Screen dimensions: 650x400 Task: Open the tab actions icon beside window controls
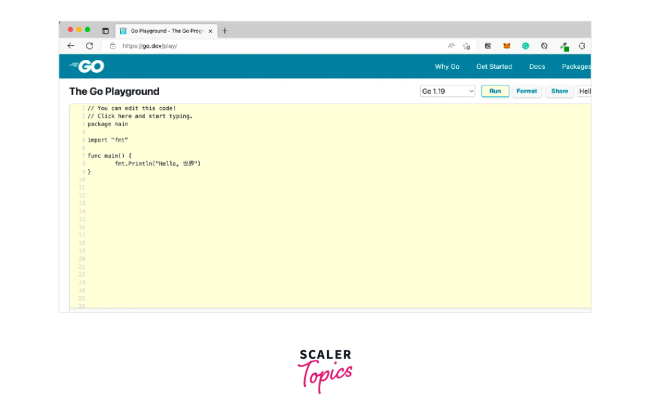click(x=105, y=31)
